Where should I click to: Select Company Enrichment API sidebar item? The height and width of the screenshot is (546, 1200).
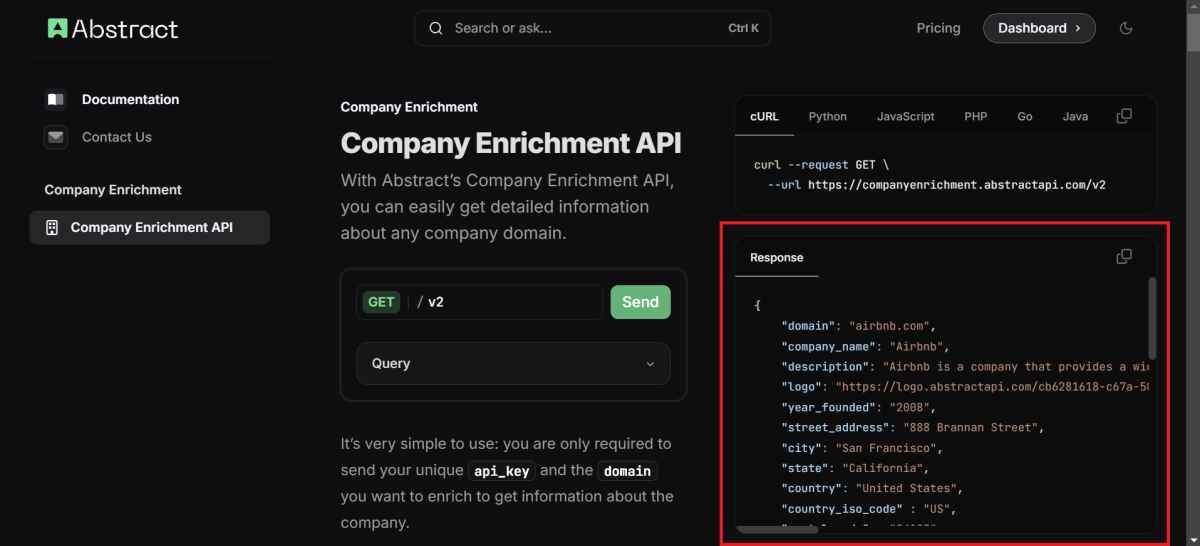150,227
